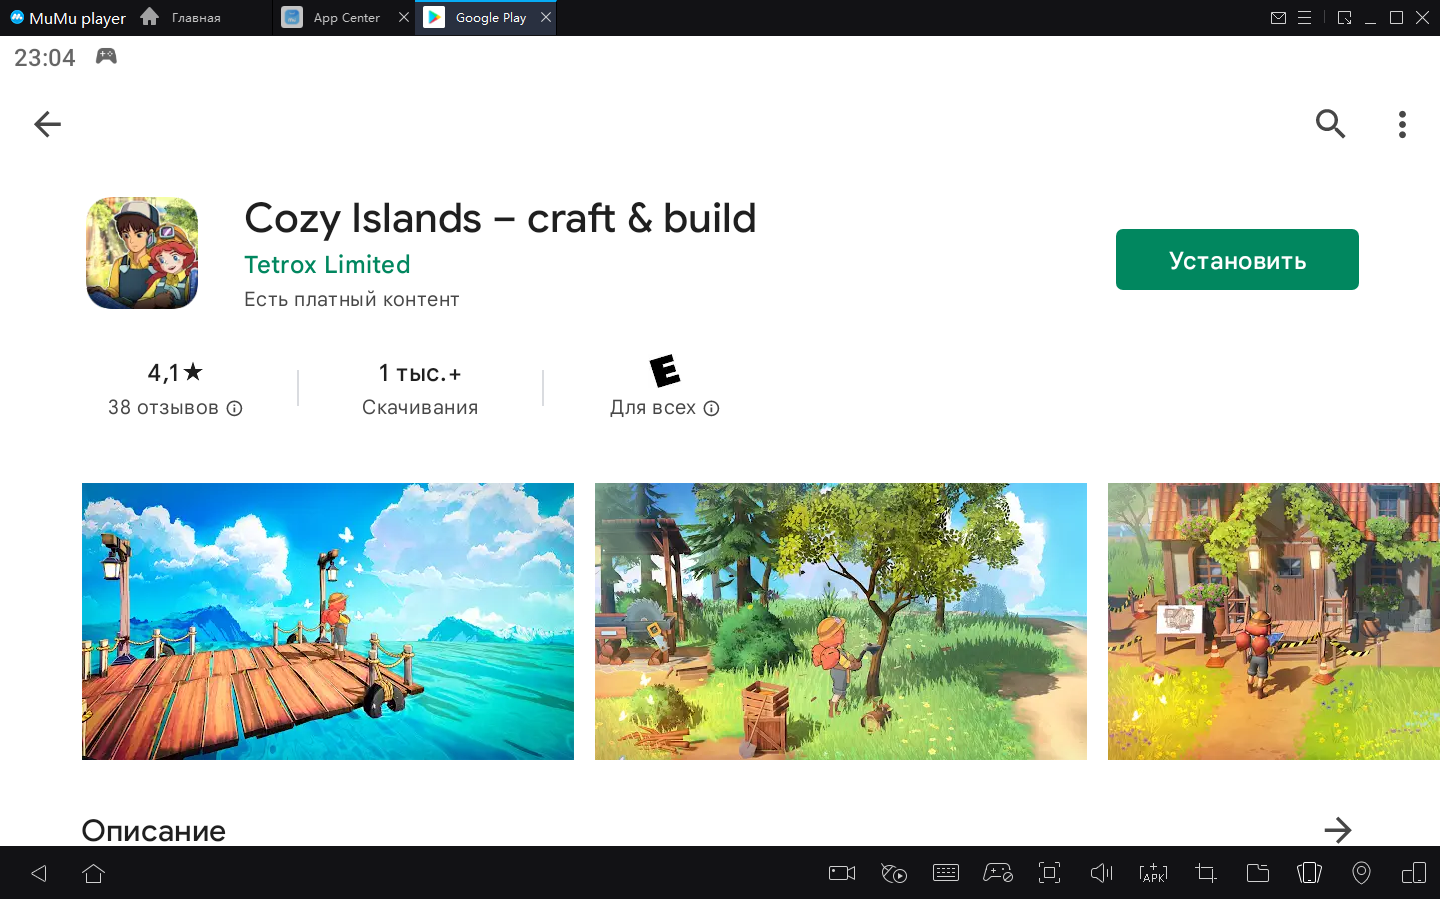The height and width of the screenshot is (899, 1440).
Task: Open the Google Play search magnifier
Action: [x=1329, y=124]
